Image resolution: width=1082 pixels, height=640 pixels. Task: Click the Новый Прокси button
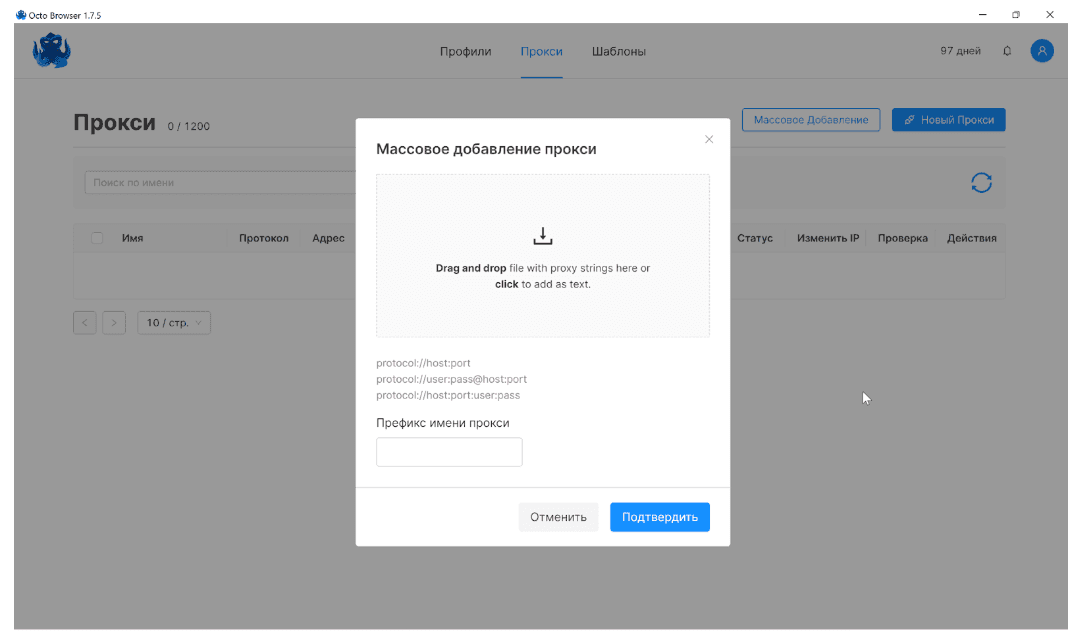coord(948,120)
